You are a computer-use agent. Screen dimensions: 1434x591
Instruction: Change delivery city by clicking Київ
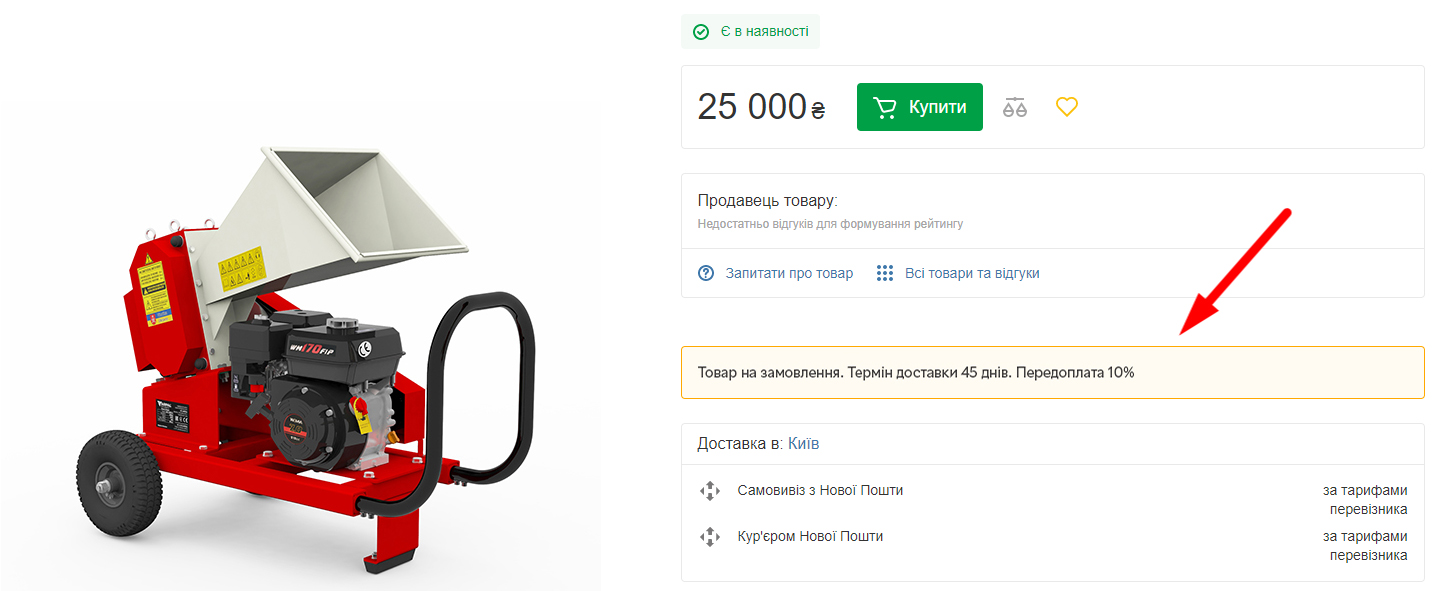803,443
